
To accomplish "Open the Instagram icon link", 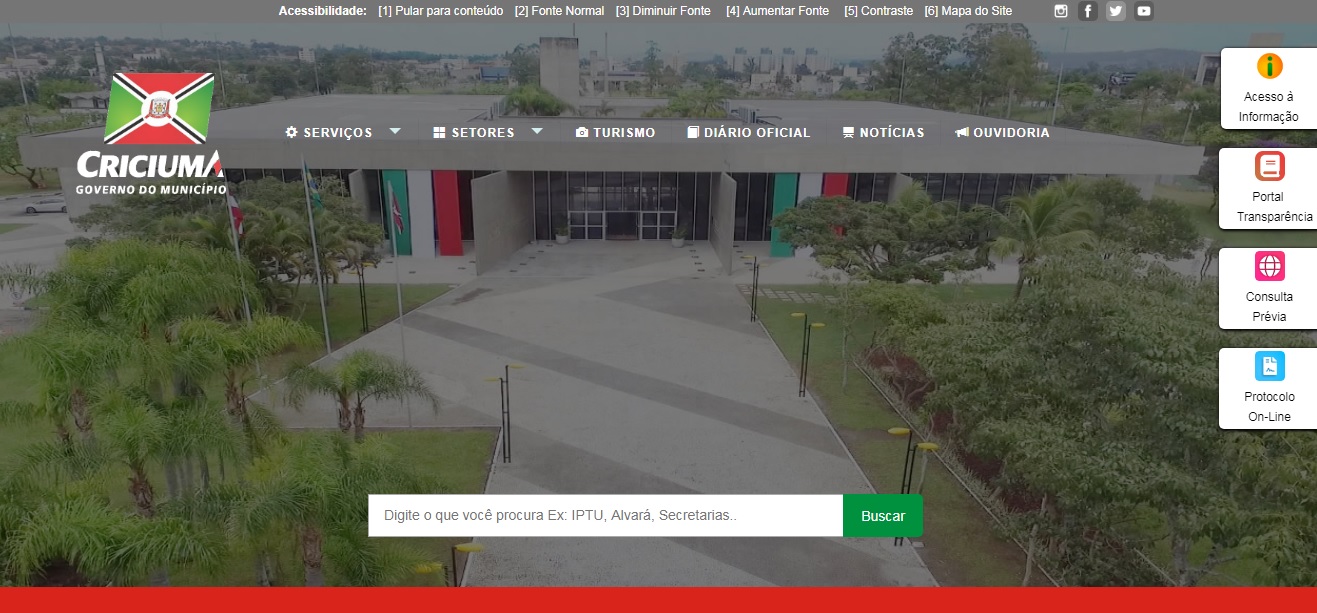I will point(1061,11).
